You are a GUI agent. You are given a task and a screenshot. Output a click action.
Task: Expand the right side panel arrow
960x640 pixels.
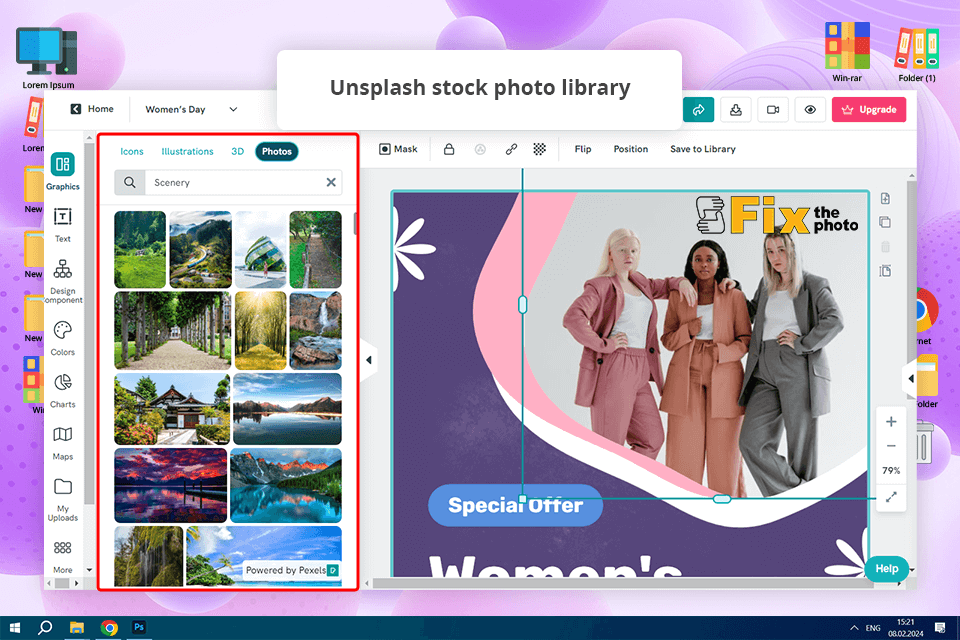click(910, 378)
